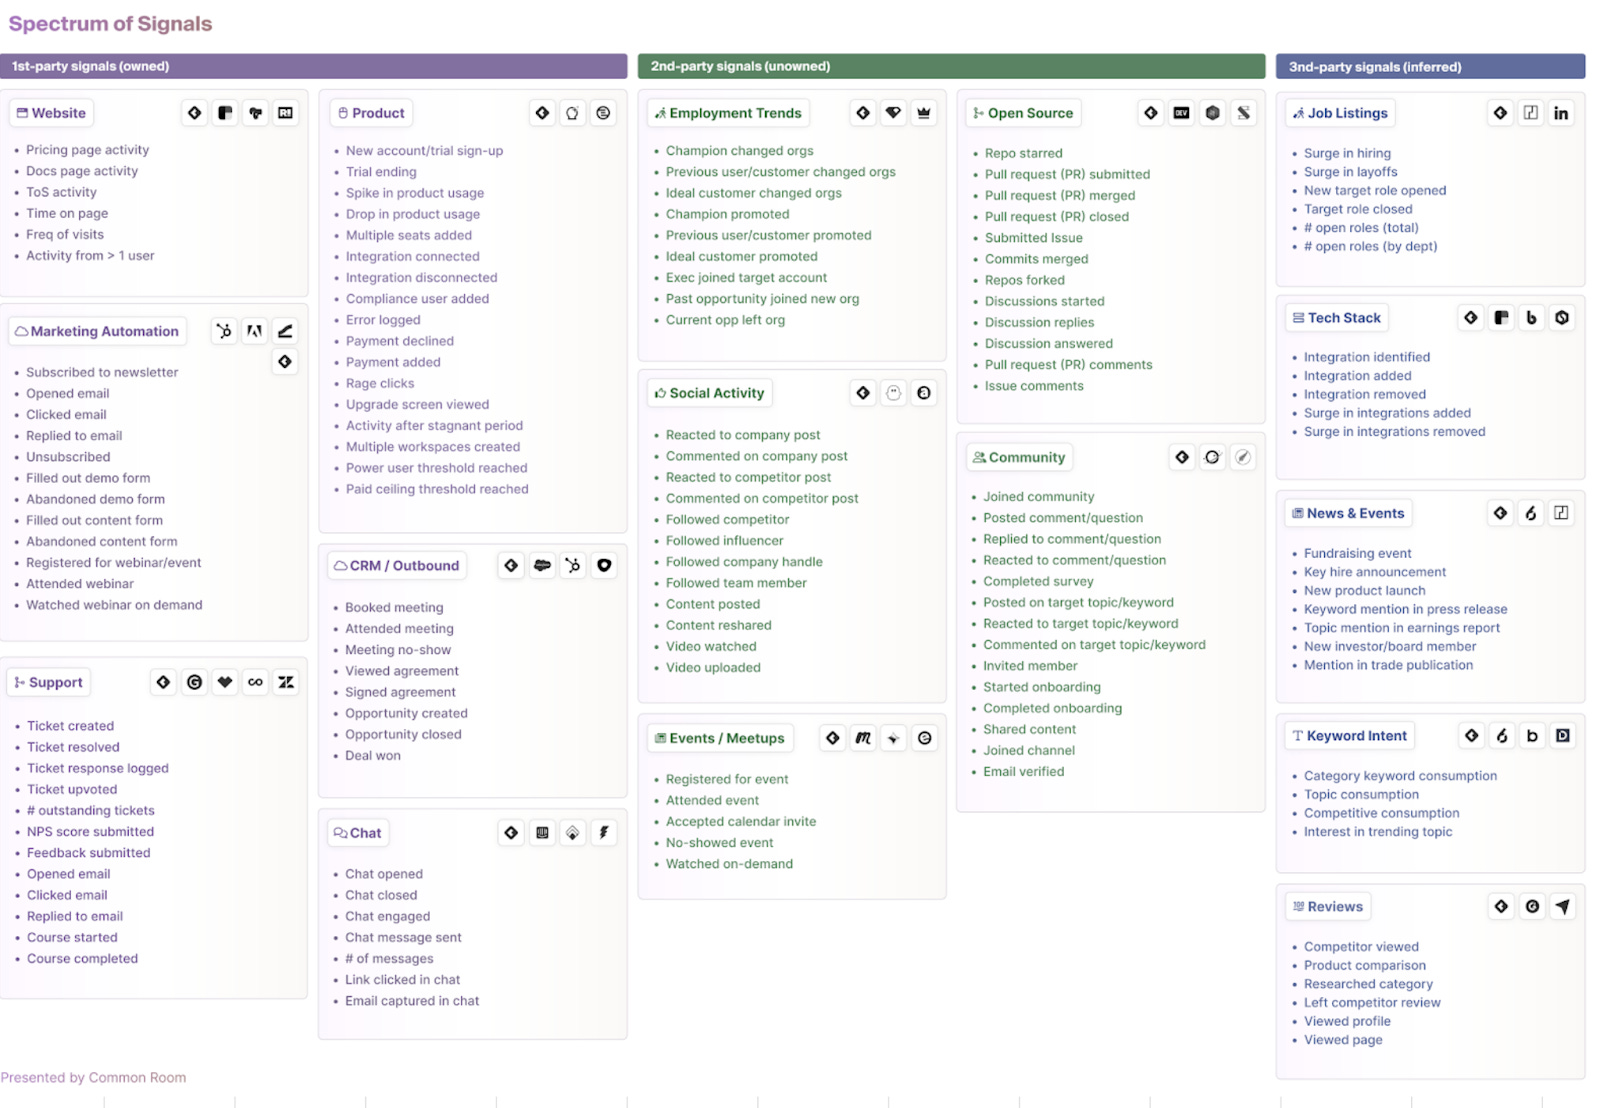
Task: Click the 'Fundraising event' item
Action: click(x=1358, y=553)
